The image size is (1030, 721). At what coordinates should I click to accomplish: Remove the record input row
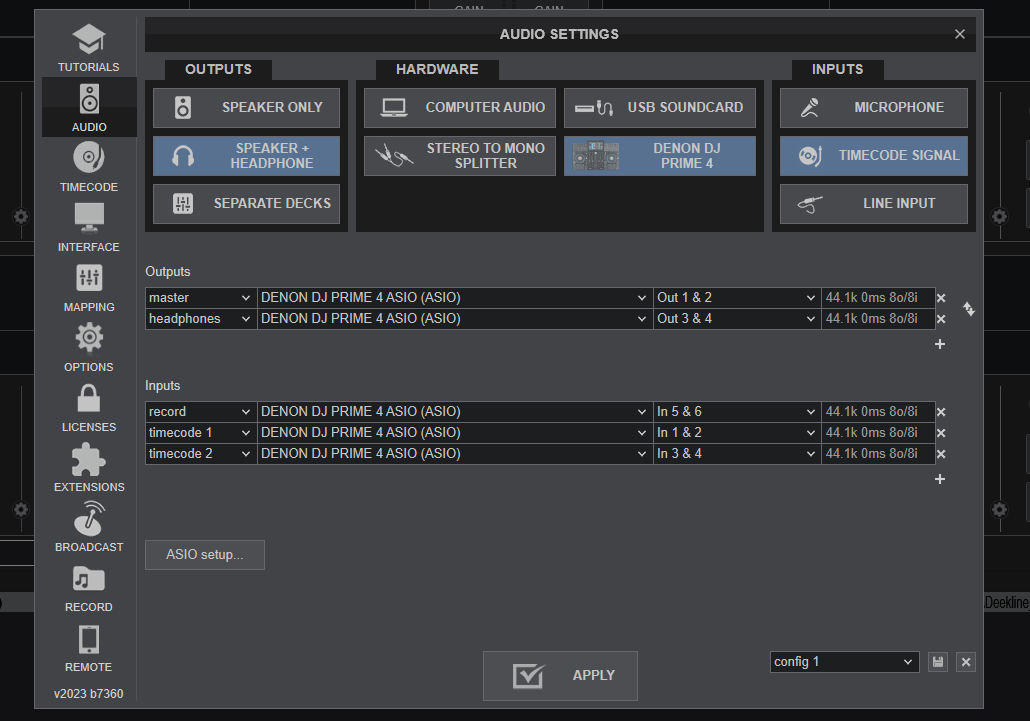pos(941,412)
